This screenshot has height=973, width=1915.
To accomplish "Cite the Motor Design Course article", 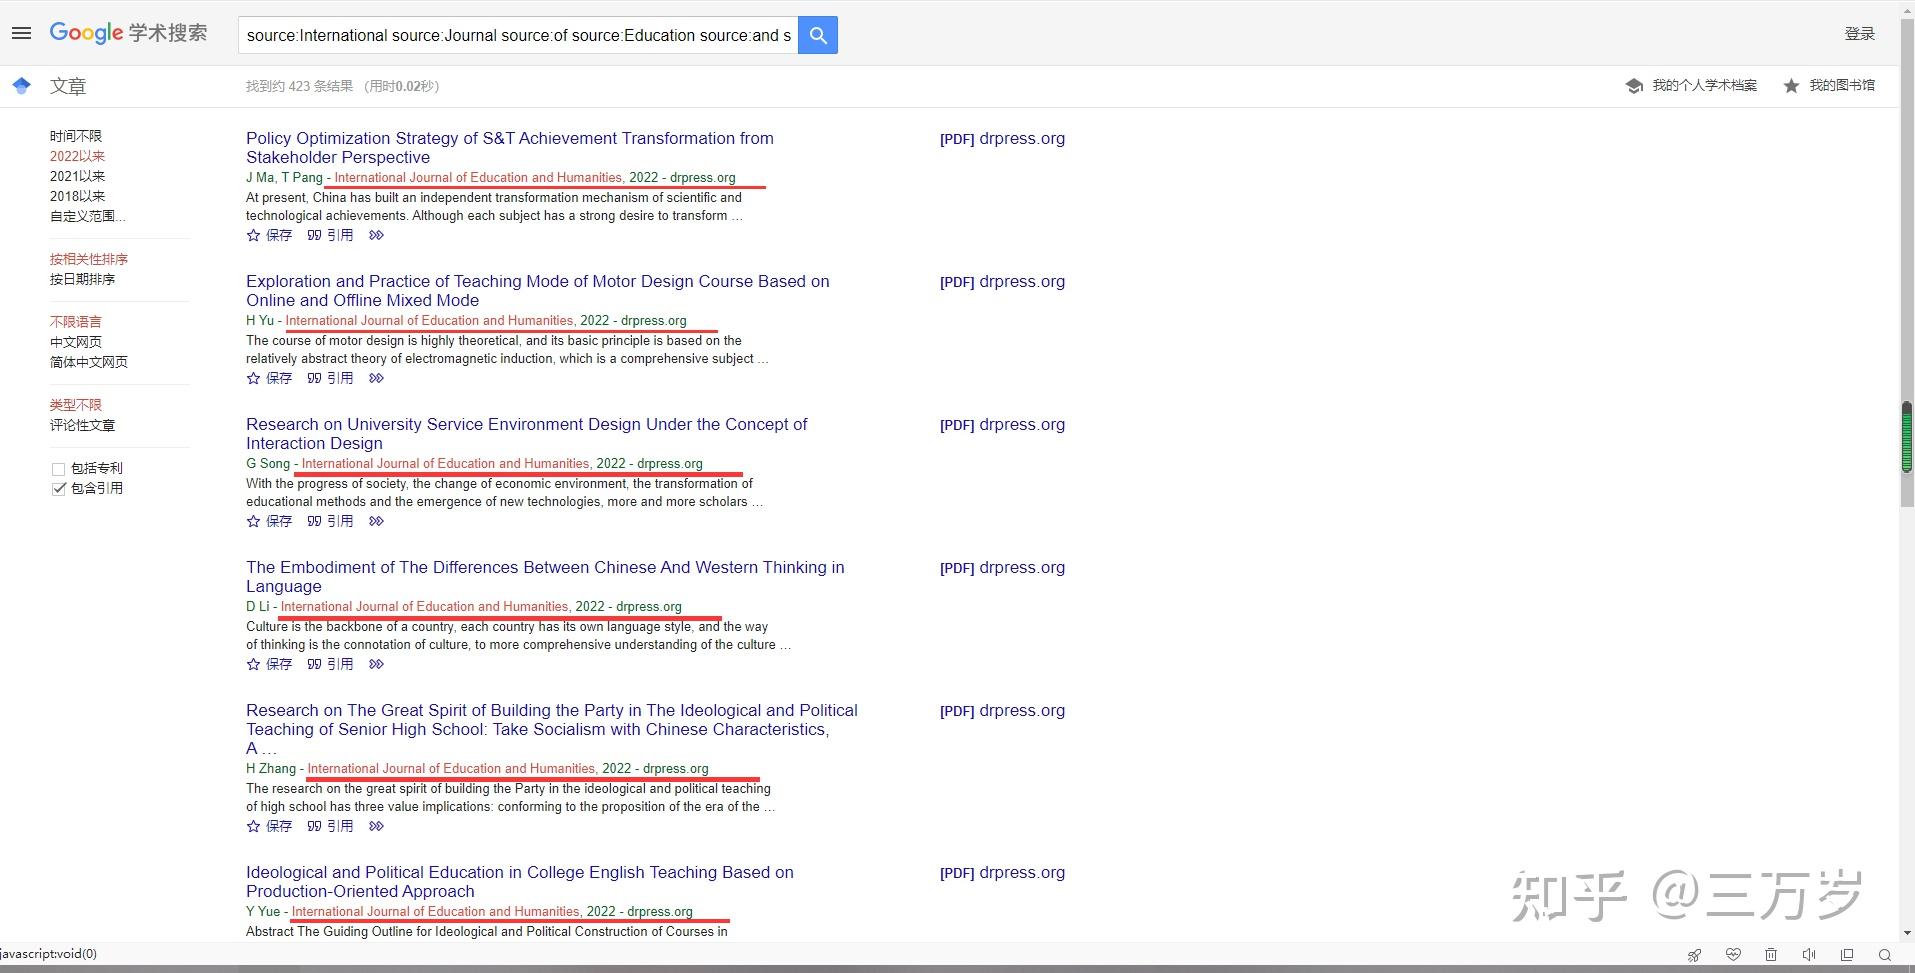I will click(330, 378).
